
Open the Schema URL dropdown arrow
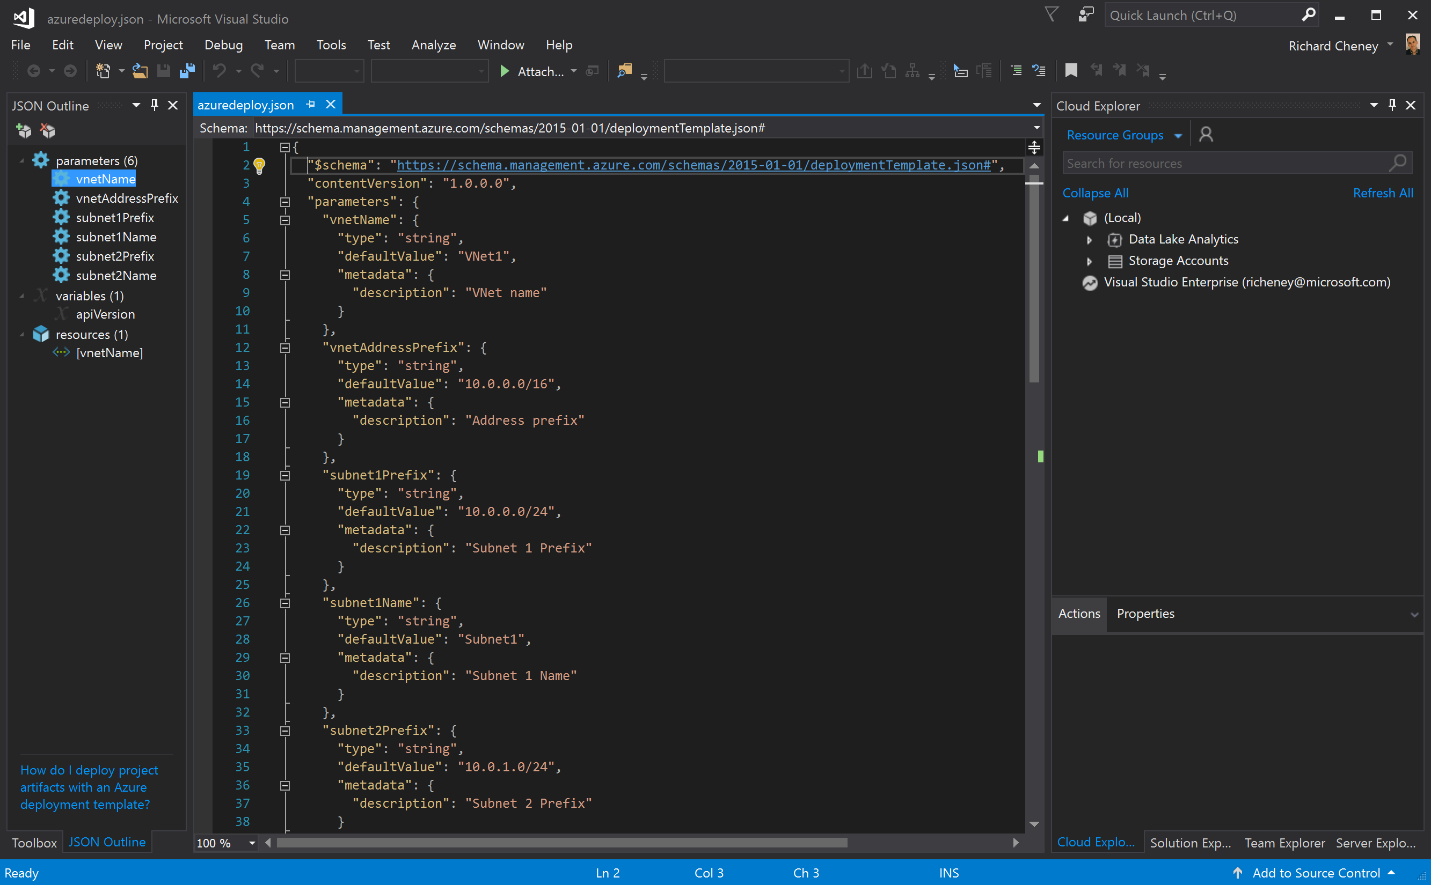(x=1037, y=128)
